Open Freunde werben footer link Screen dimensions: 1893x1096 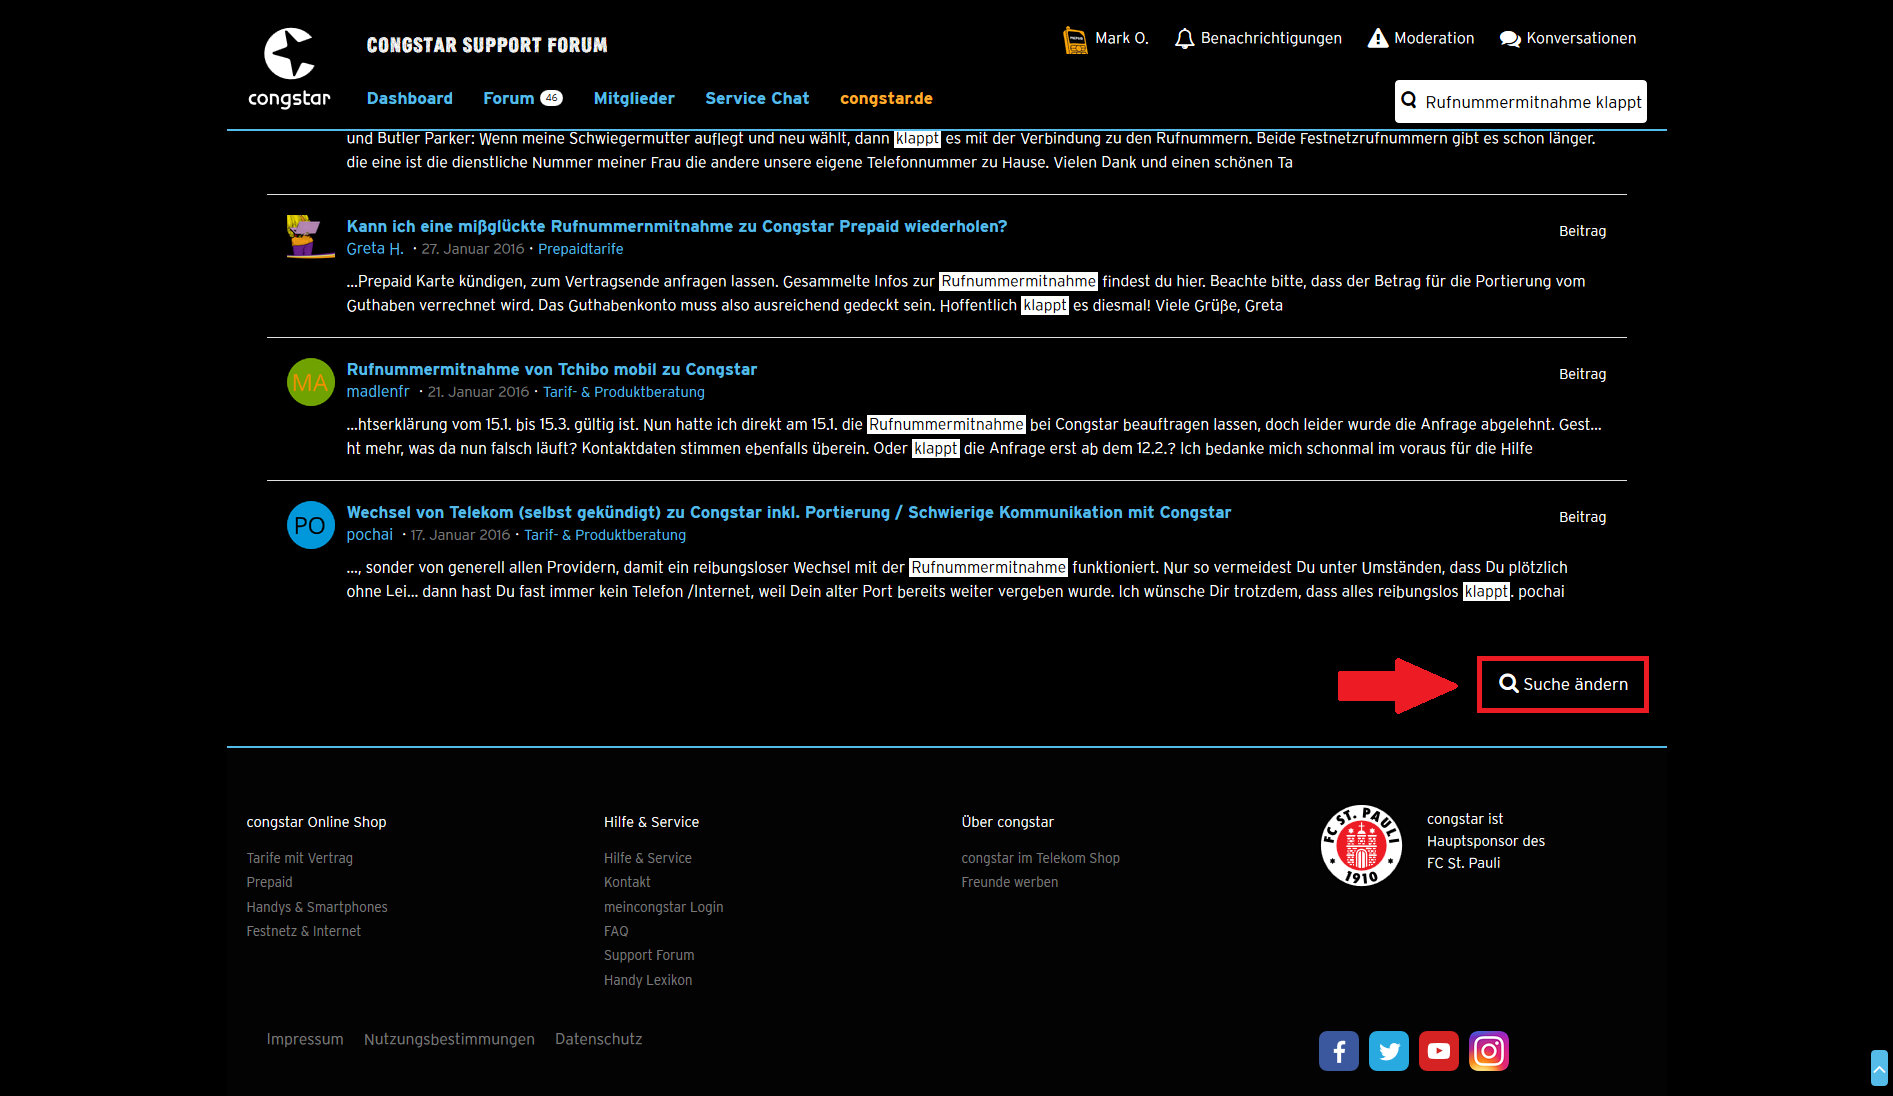pos(1010,882)
